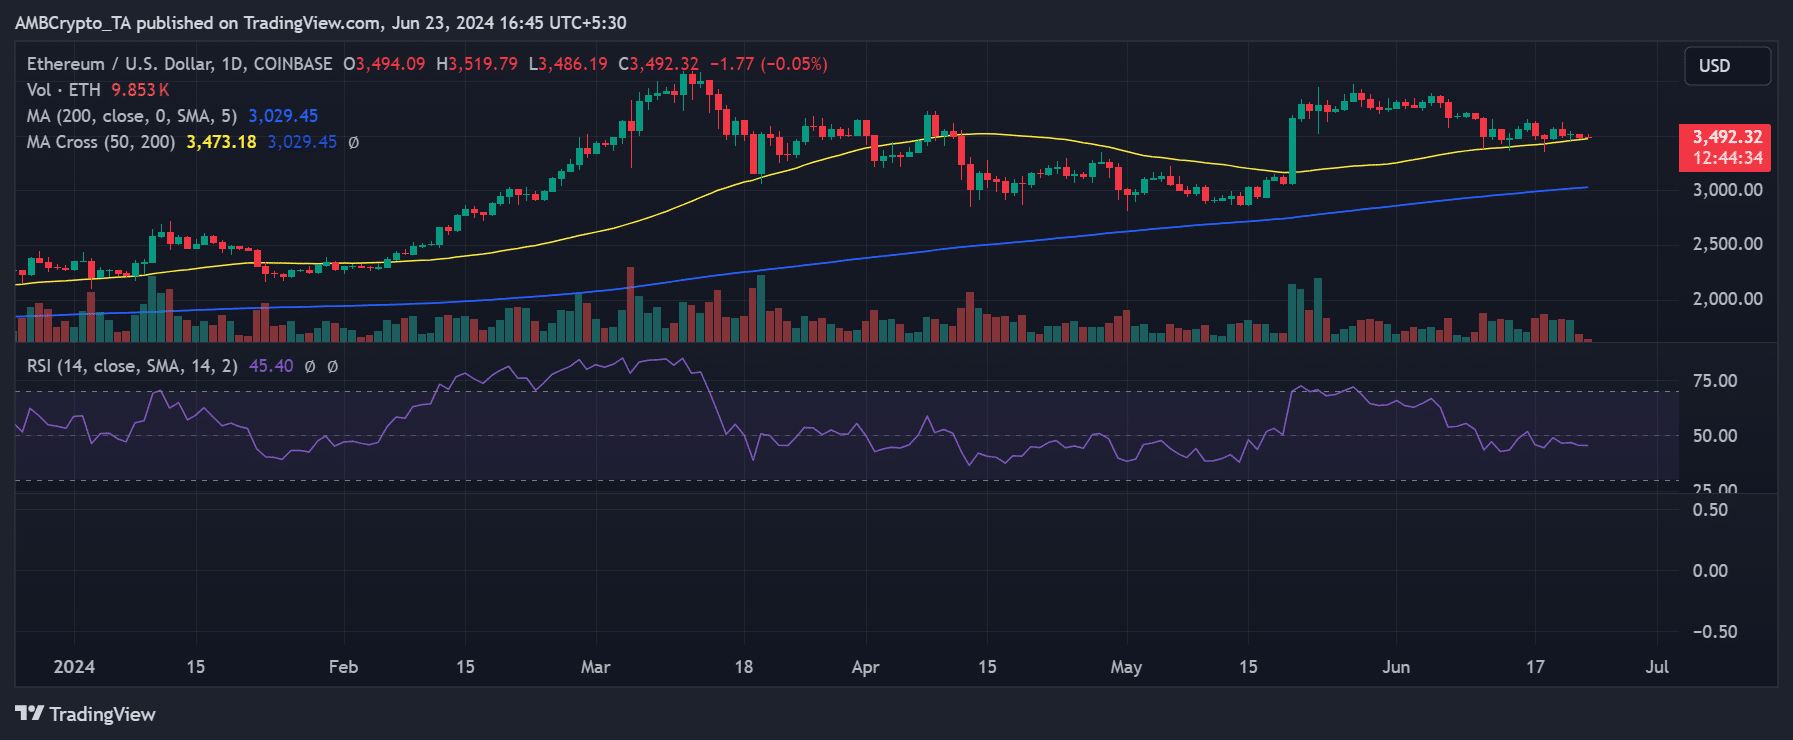The height and width of the screenshot is (740, 1793).
Task: Click the 2,500.00 price axis label
Action: tap(1727, 244)
